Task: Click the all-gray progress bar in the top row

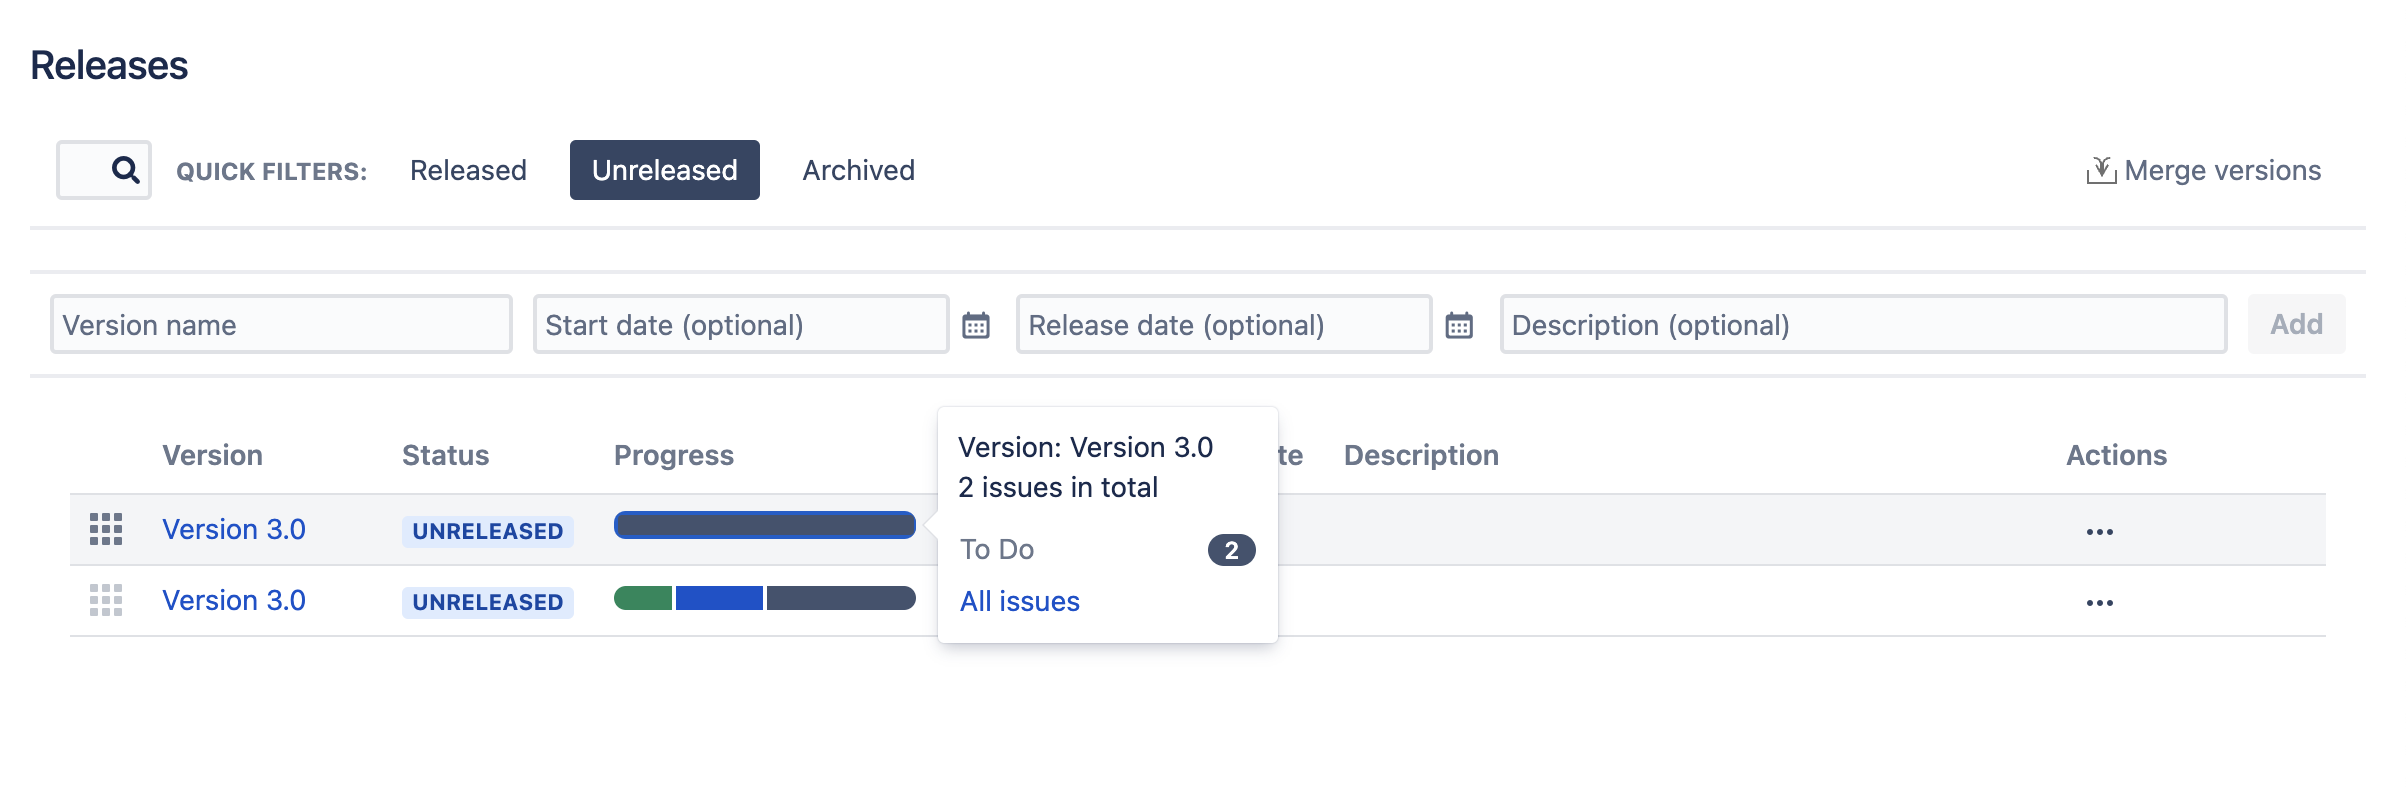Action: pos(765,525)
